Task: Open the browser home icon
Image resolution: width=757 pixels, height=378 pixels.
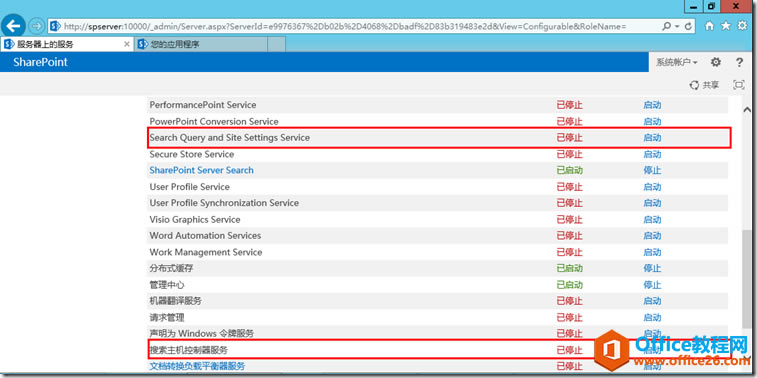Action: (709, 26)
